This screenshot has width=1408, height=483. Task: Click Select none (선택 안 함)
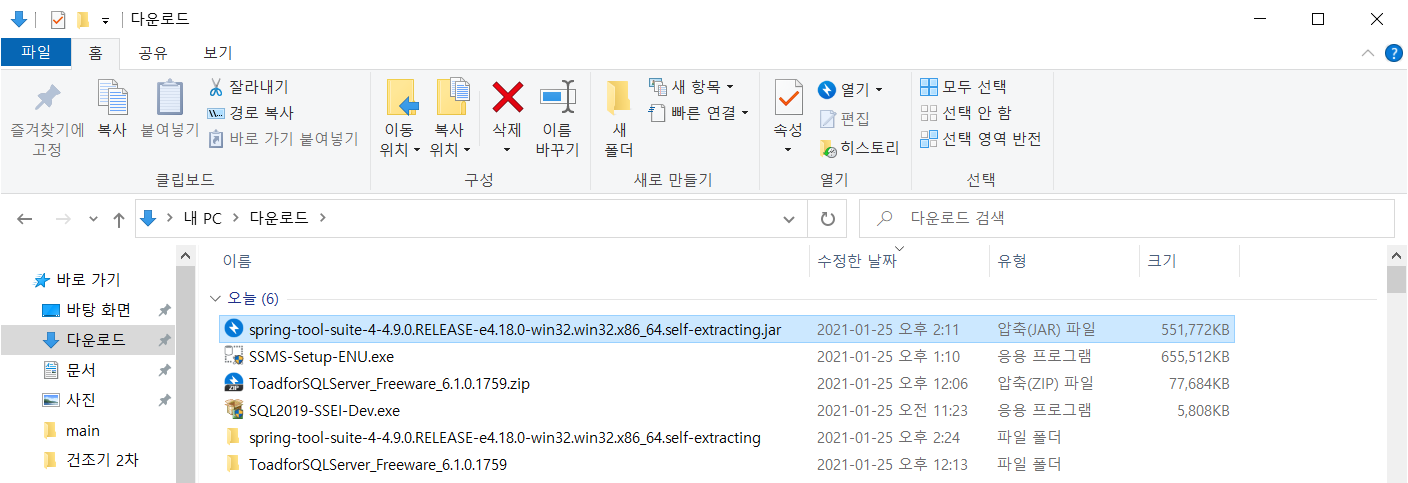(965, 113)
